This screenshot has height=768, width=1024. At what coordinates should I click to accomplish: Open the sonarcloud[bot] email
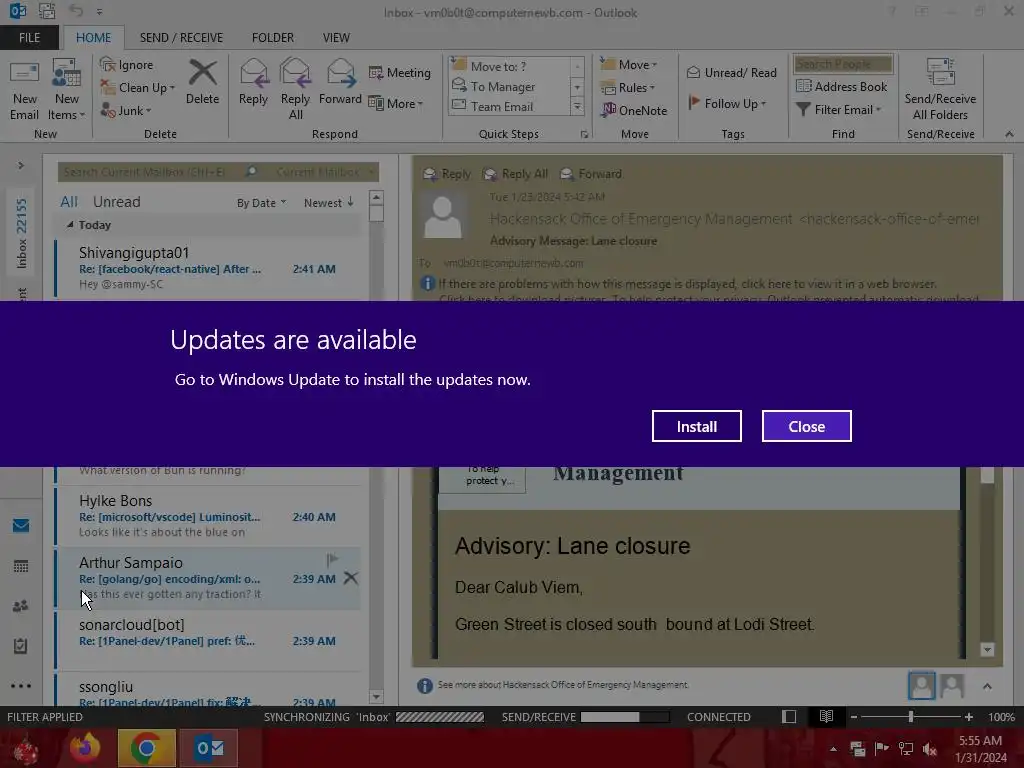click(x=208, y=640)
